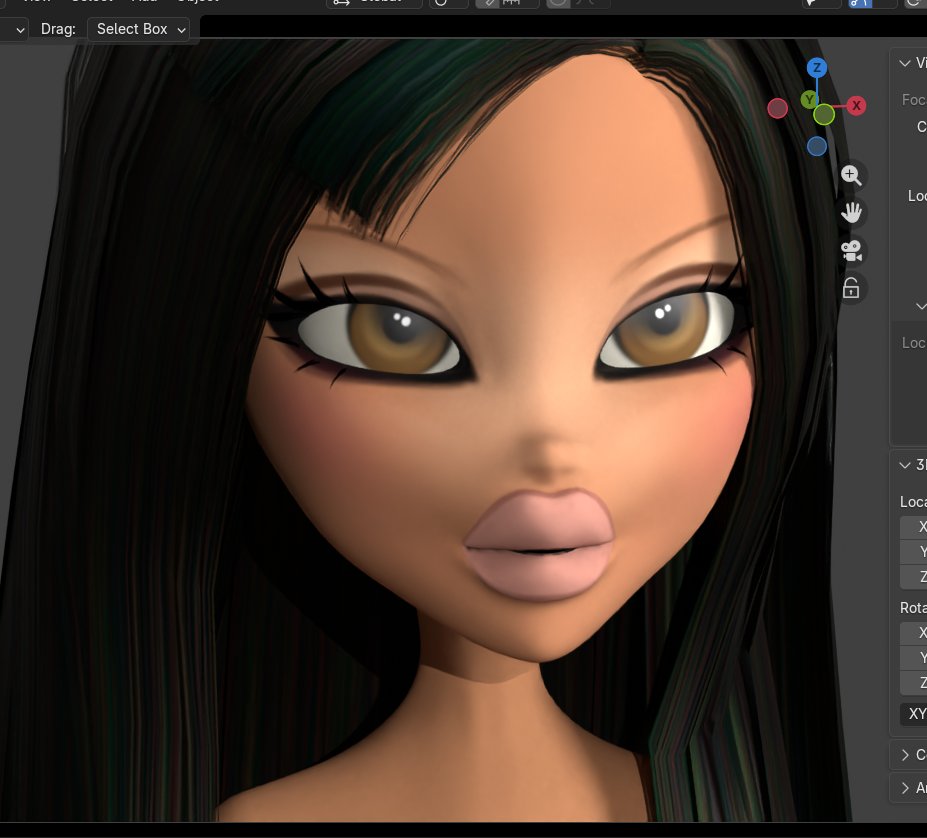
Task: Click the green Y axis gizmo ball labeled Y
Action: (809, 99)
